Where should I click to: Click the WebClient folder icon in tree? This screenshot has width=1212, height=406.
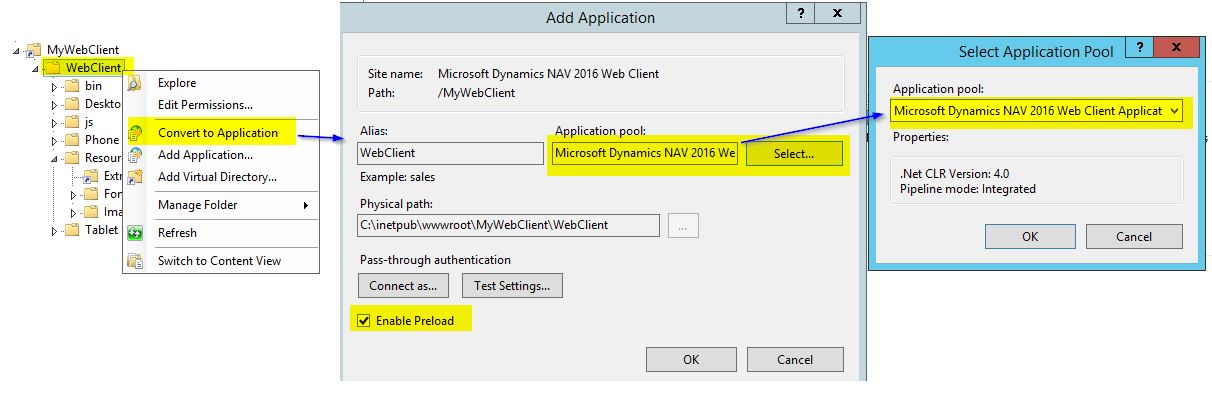[x=53, y=67]
